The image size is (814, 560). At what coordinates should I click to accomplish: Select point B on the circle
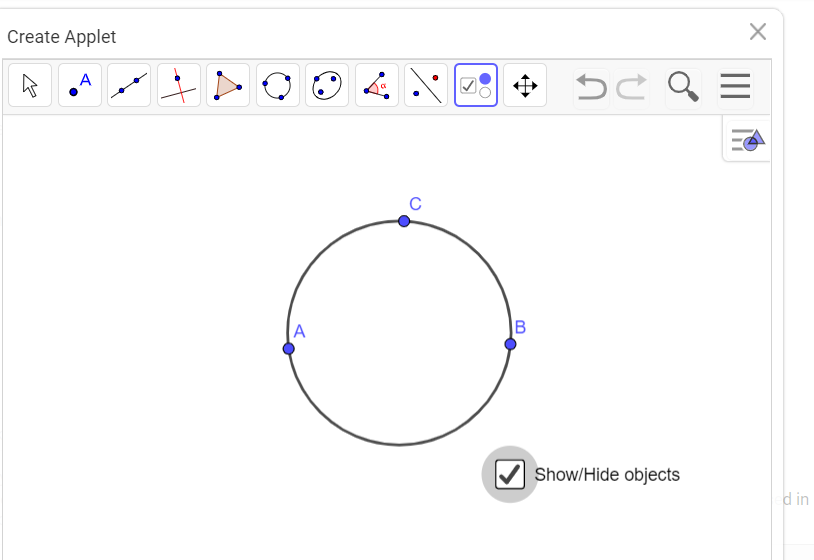pos(510,344)
